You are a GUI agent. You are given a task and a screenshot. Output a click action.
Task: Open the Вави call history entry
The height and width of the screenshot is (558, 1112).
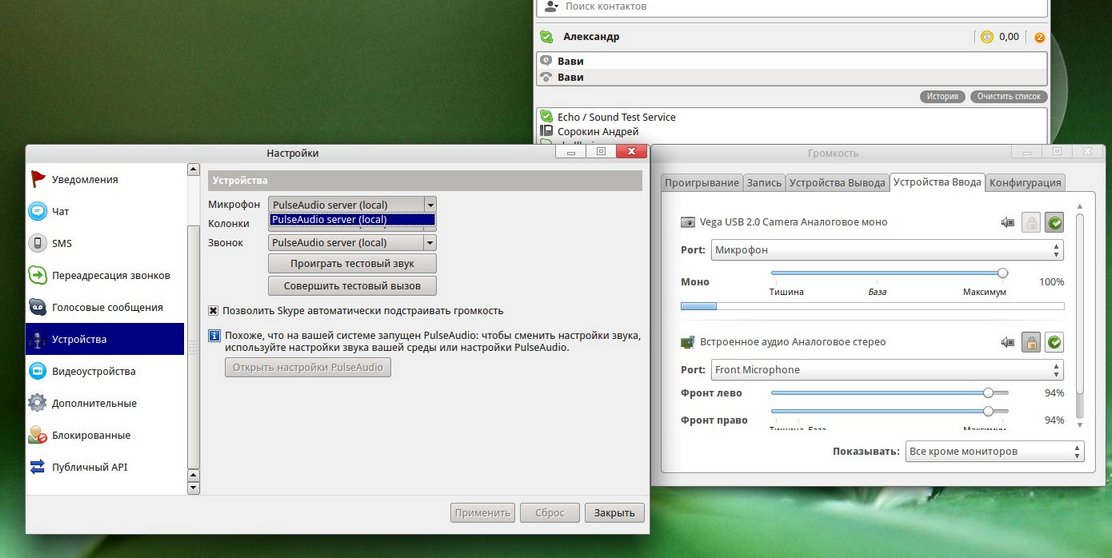pos(791,77)
